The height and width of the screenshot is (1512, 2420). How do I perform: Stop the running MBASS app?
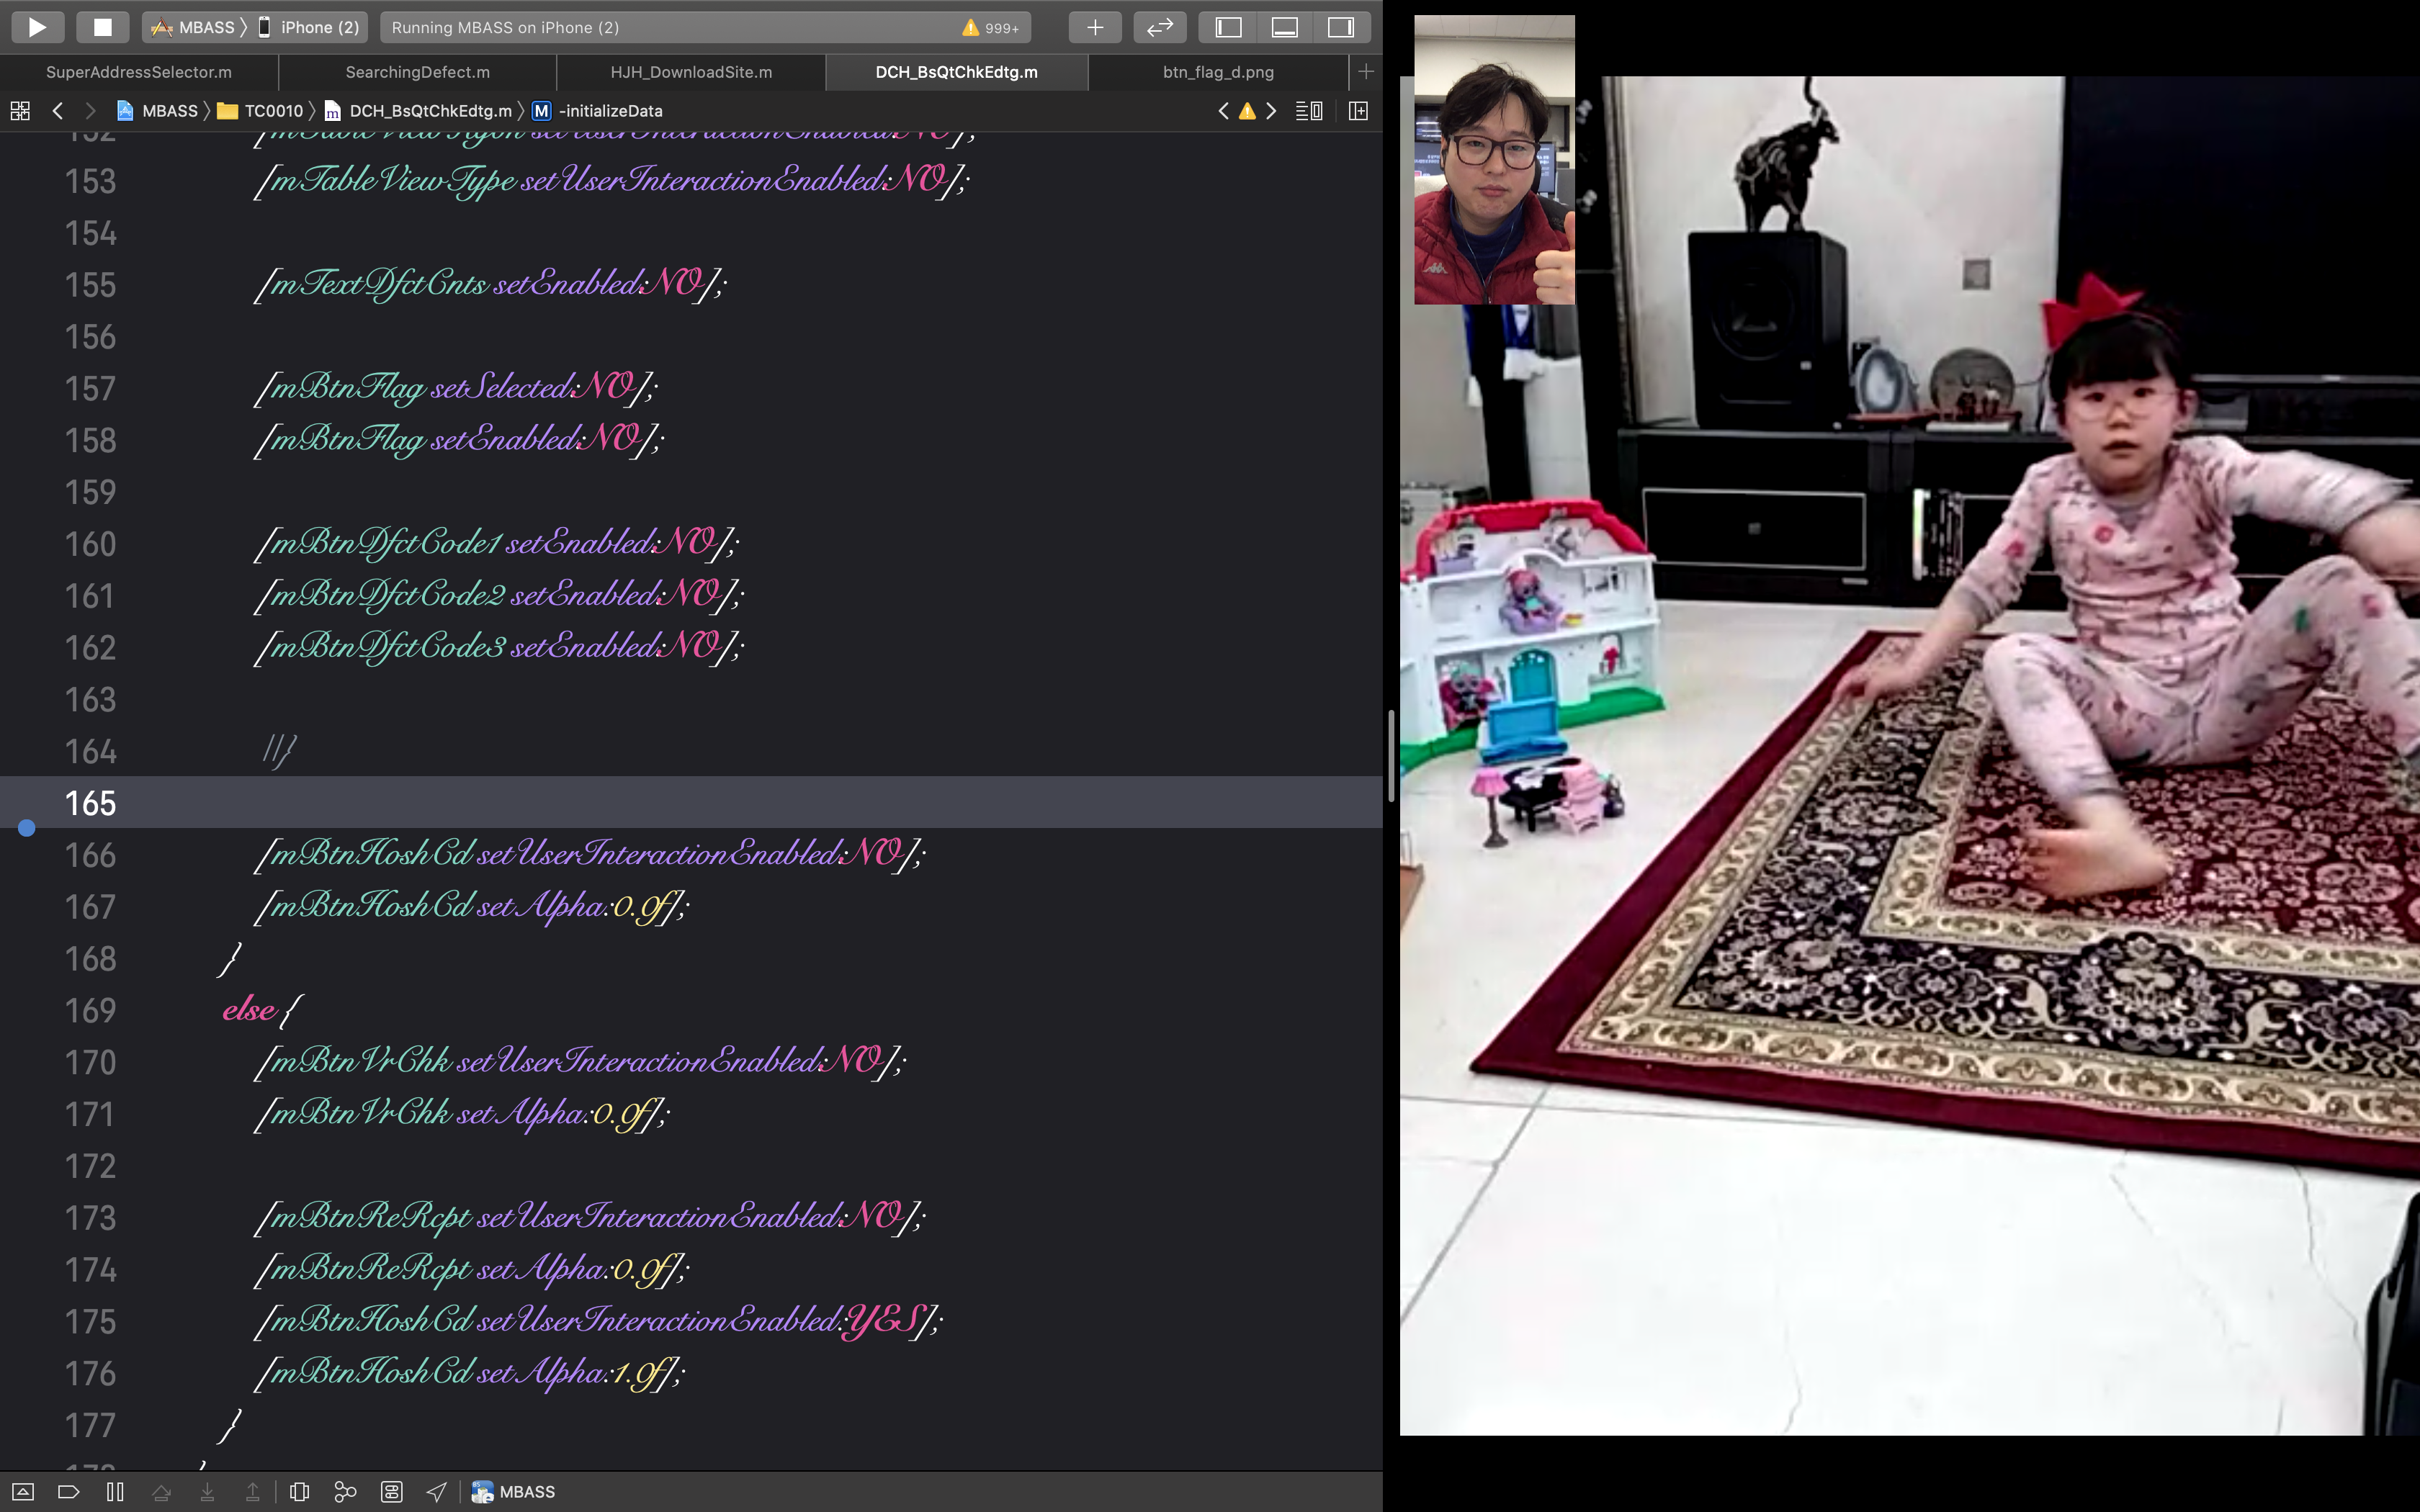coord(102,27)
